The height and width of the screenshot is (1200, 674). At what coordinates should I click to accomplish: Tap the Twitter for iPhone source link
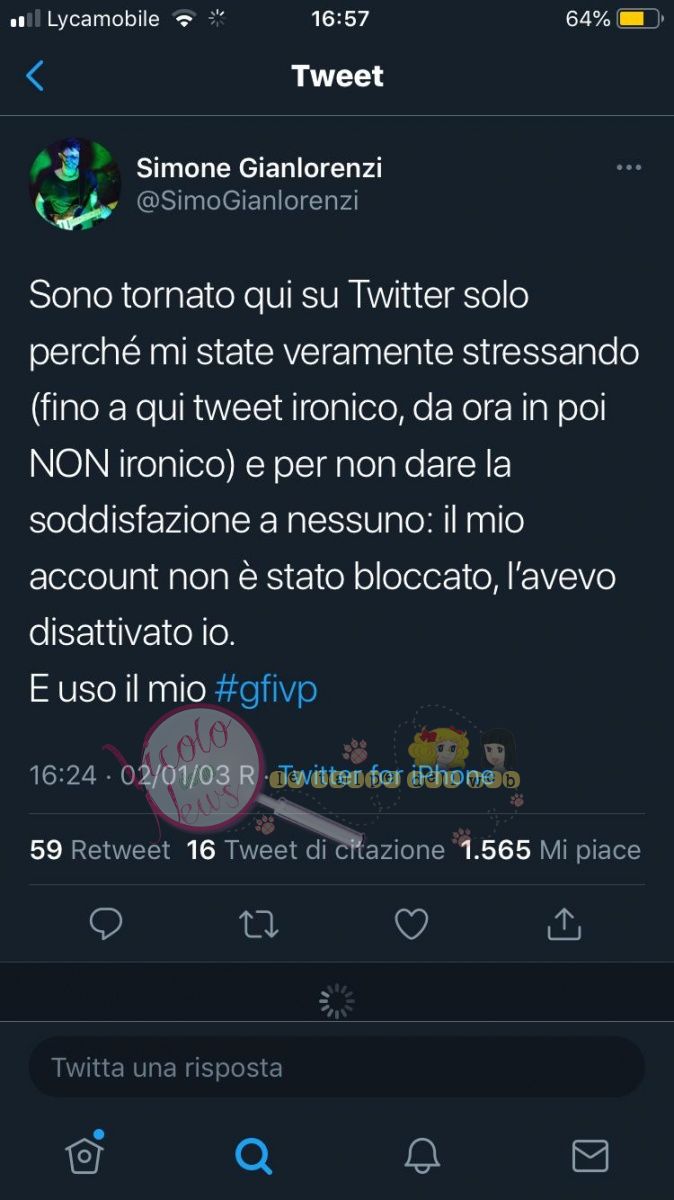click(x=386, y=775)
